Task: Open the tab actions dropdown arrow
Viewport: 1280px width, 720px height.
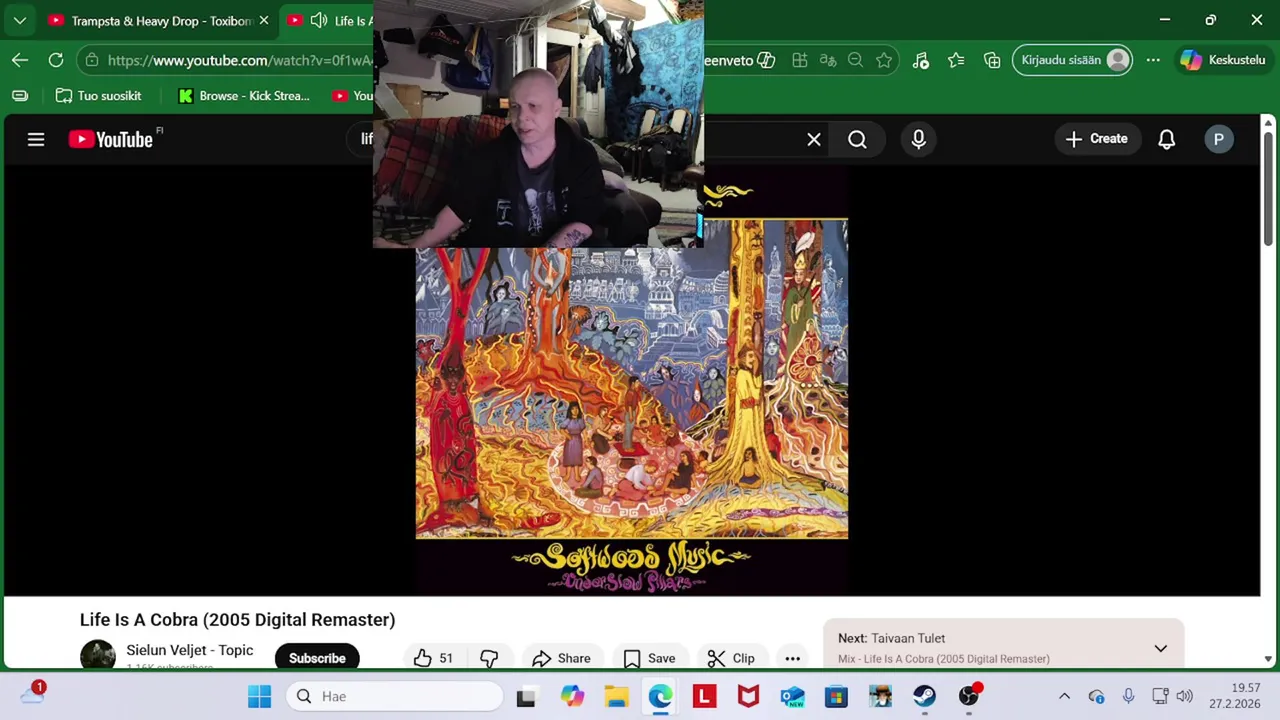Action: point(20,20)
